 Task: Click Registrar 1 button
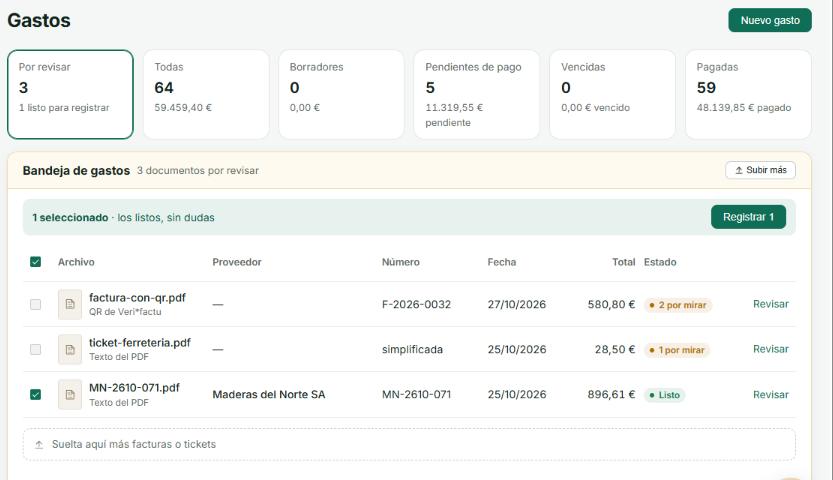pos(748,217)
